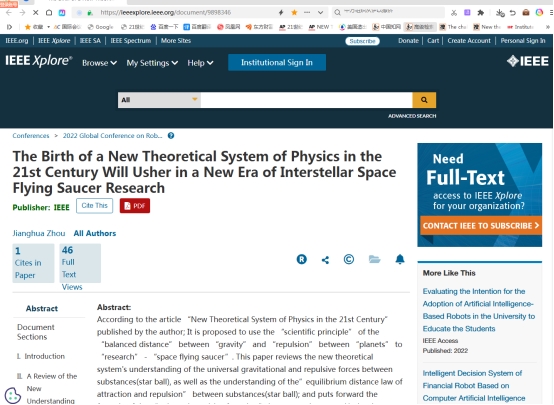Expand the Browse menu
This screenshot has height=405, width=554.
[x=99, y=63]
